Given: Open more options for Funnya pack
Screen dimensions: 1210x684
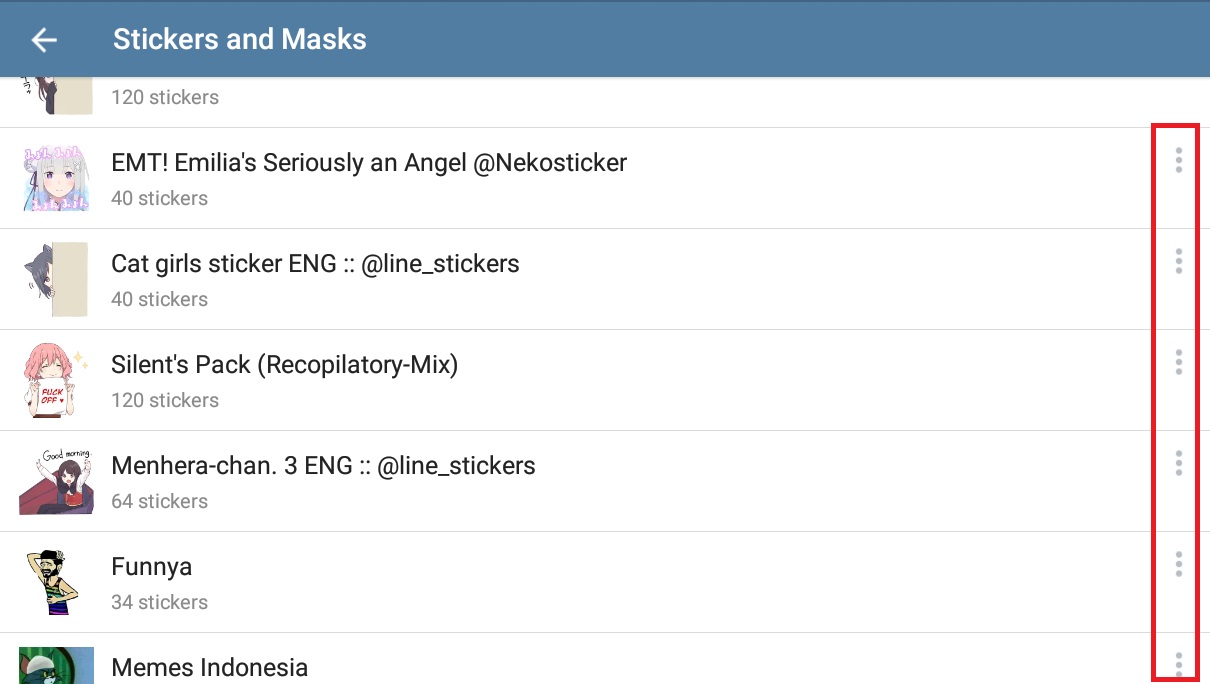Looking at the screenshot, I should (x=1179, y=564).
